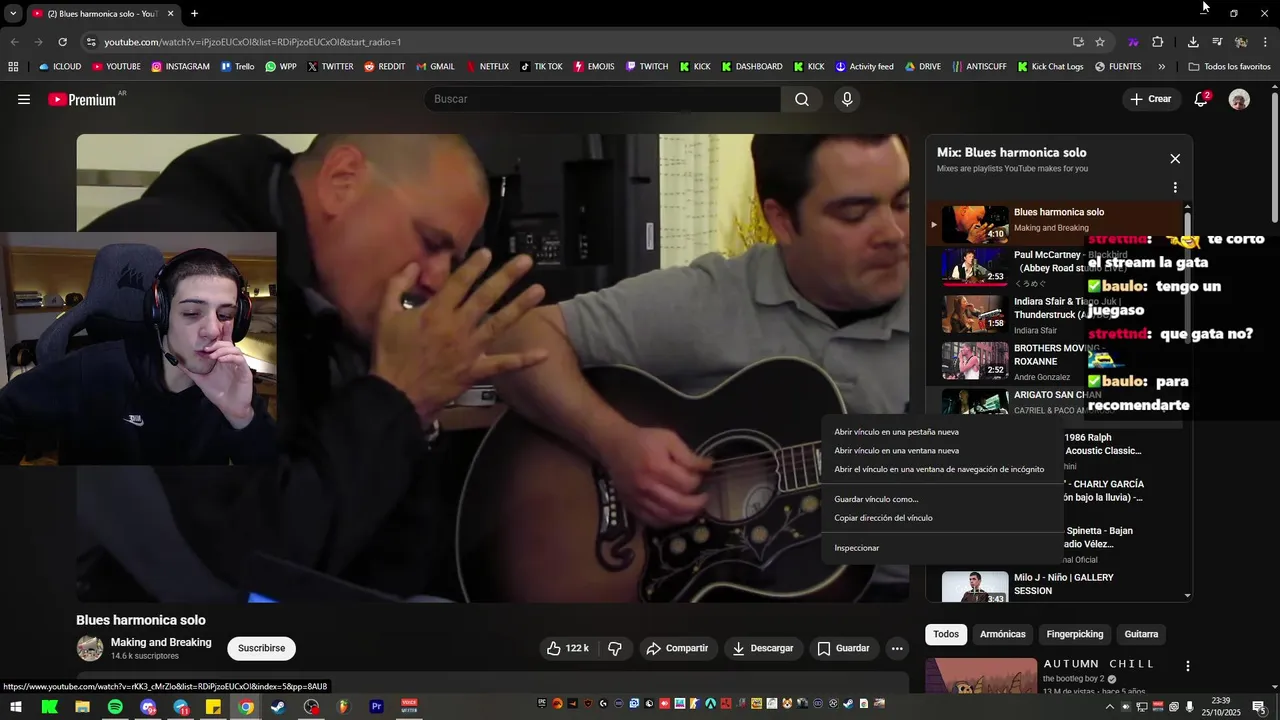Click the Descargar button
This screenshot has height=720, width=1280.
[x=763, y=648]
